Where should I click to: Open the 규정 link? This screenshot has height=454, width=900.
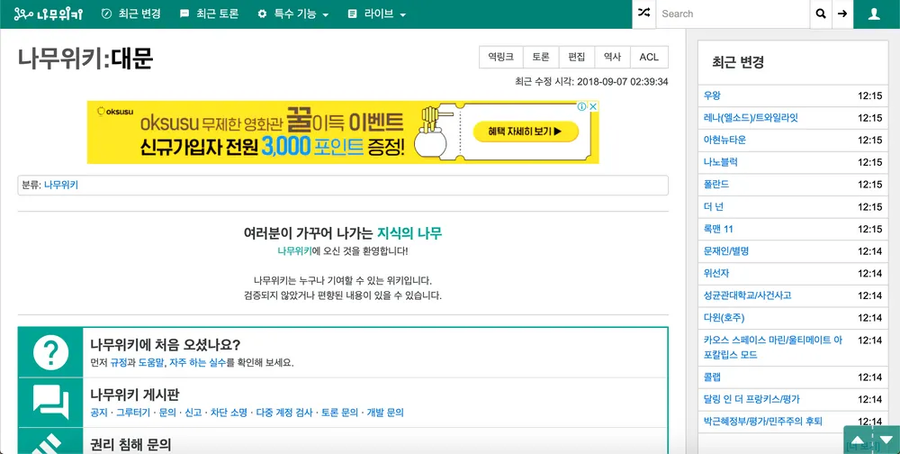pos(118,363)
